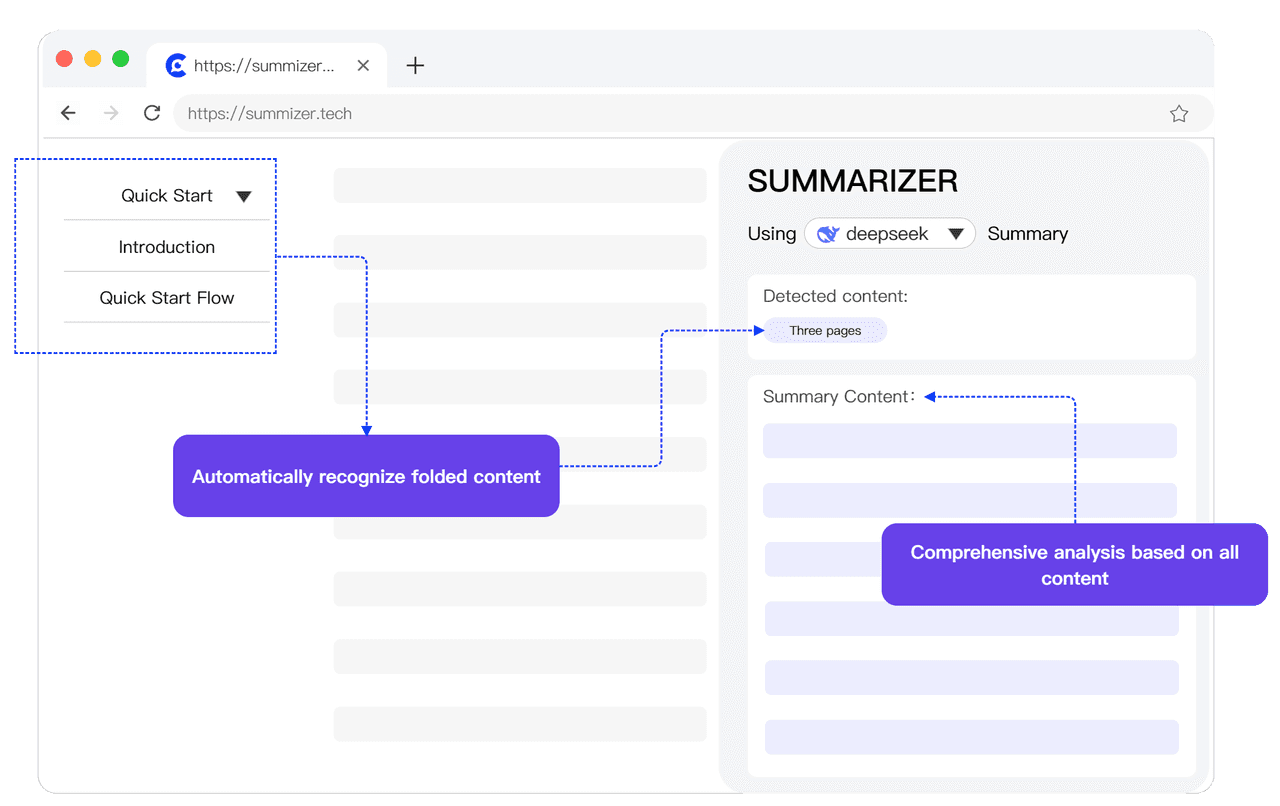Image resolution: width=1280 pixels, height=806 pixels.
Task: Click the Comprehensive analysis based on all content button
Action: pyautogui.click(x=1074, y=565)
